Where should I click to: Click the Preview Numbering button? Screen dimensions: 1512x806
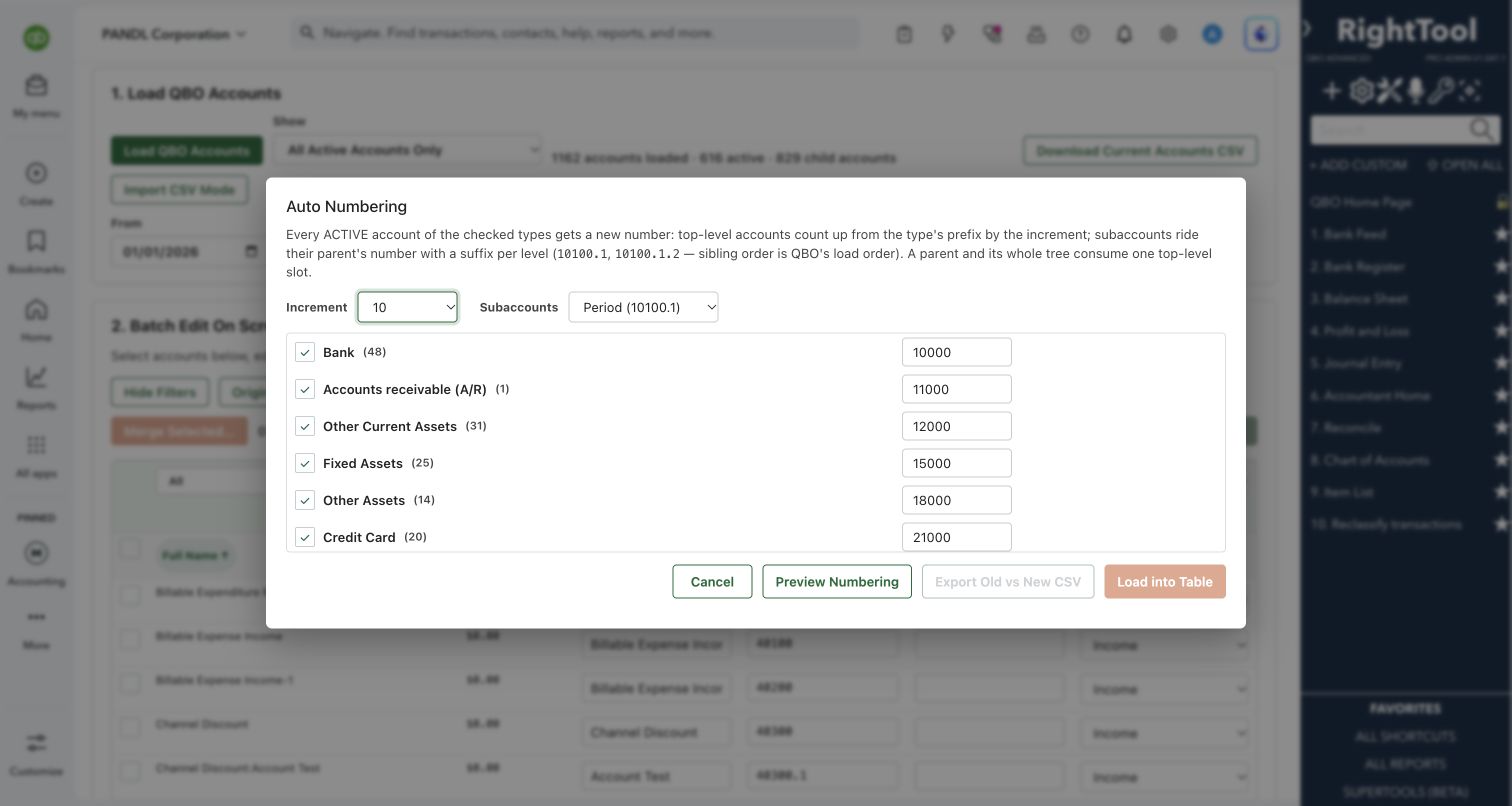pos(837,582)
